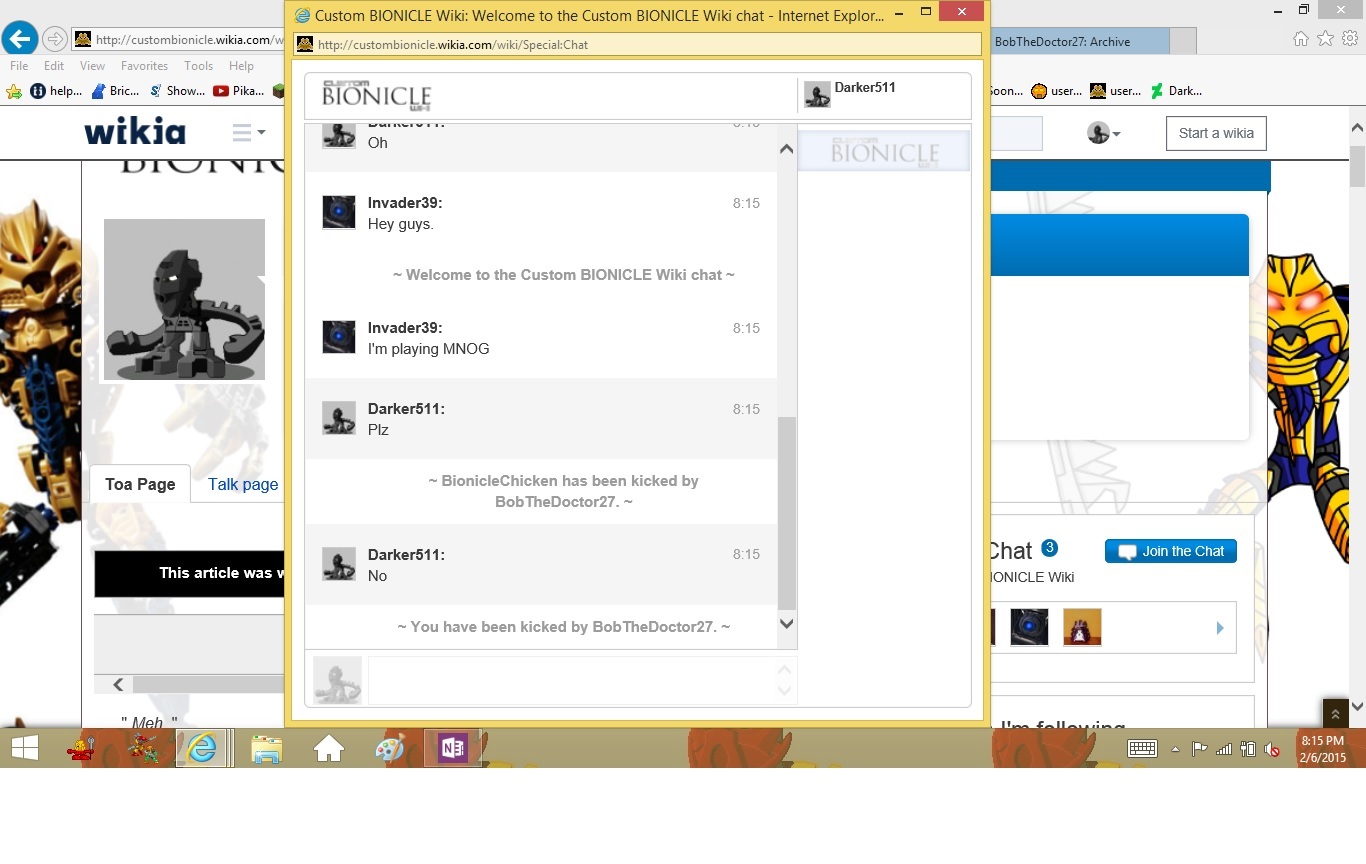This screenshot has height=864, width=1366.
Task: Click the Custom BIONICLE logo in chat header
Action: (376, 96)
